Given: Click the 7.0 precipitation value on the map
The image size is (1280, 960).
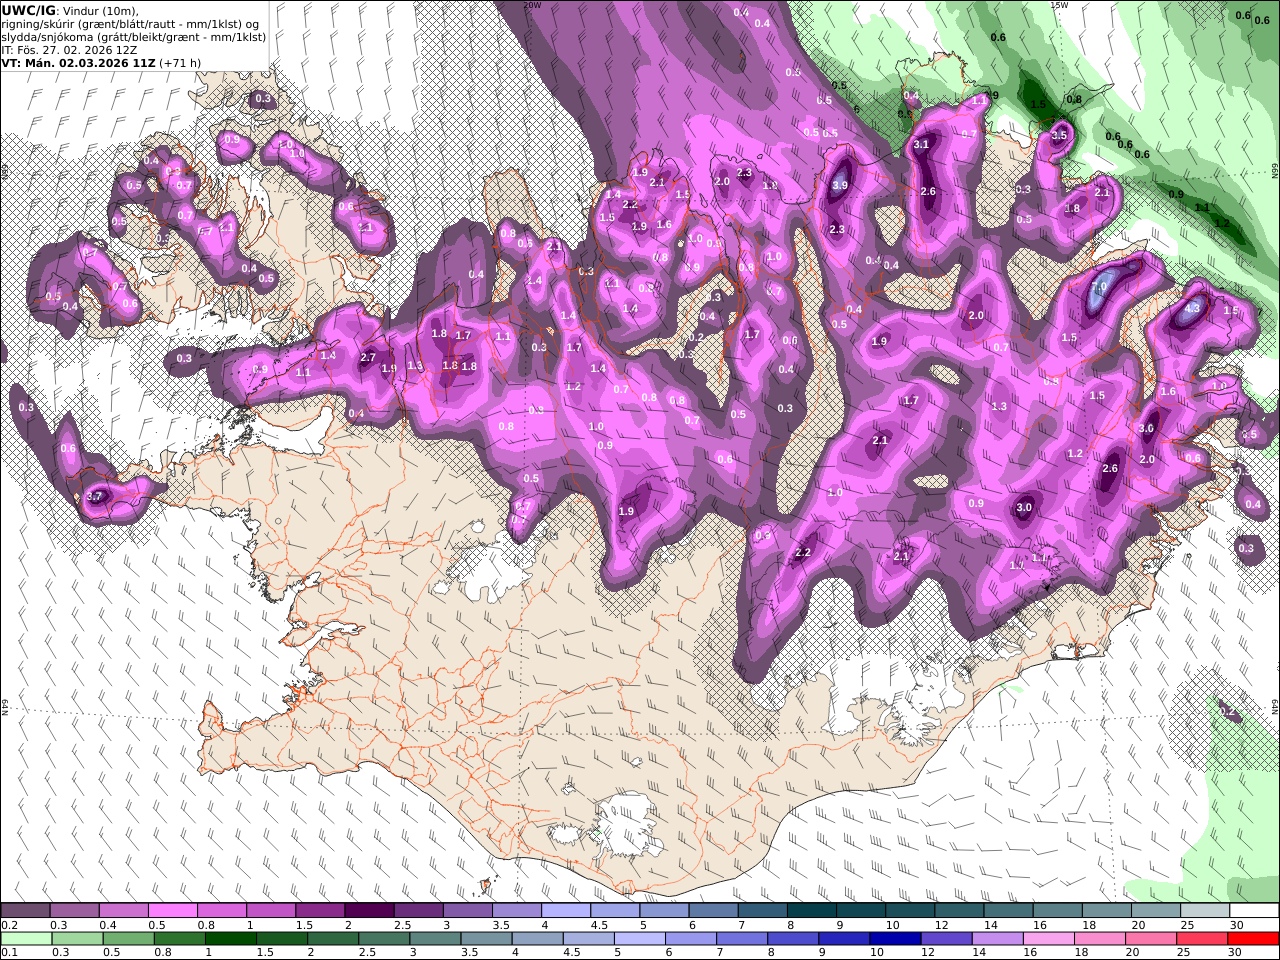Looking at the screenshot, I should pos(1098,287).
